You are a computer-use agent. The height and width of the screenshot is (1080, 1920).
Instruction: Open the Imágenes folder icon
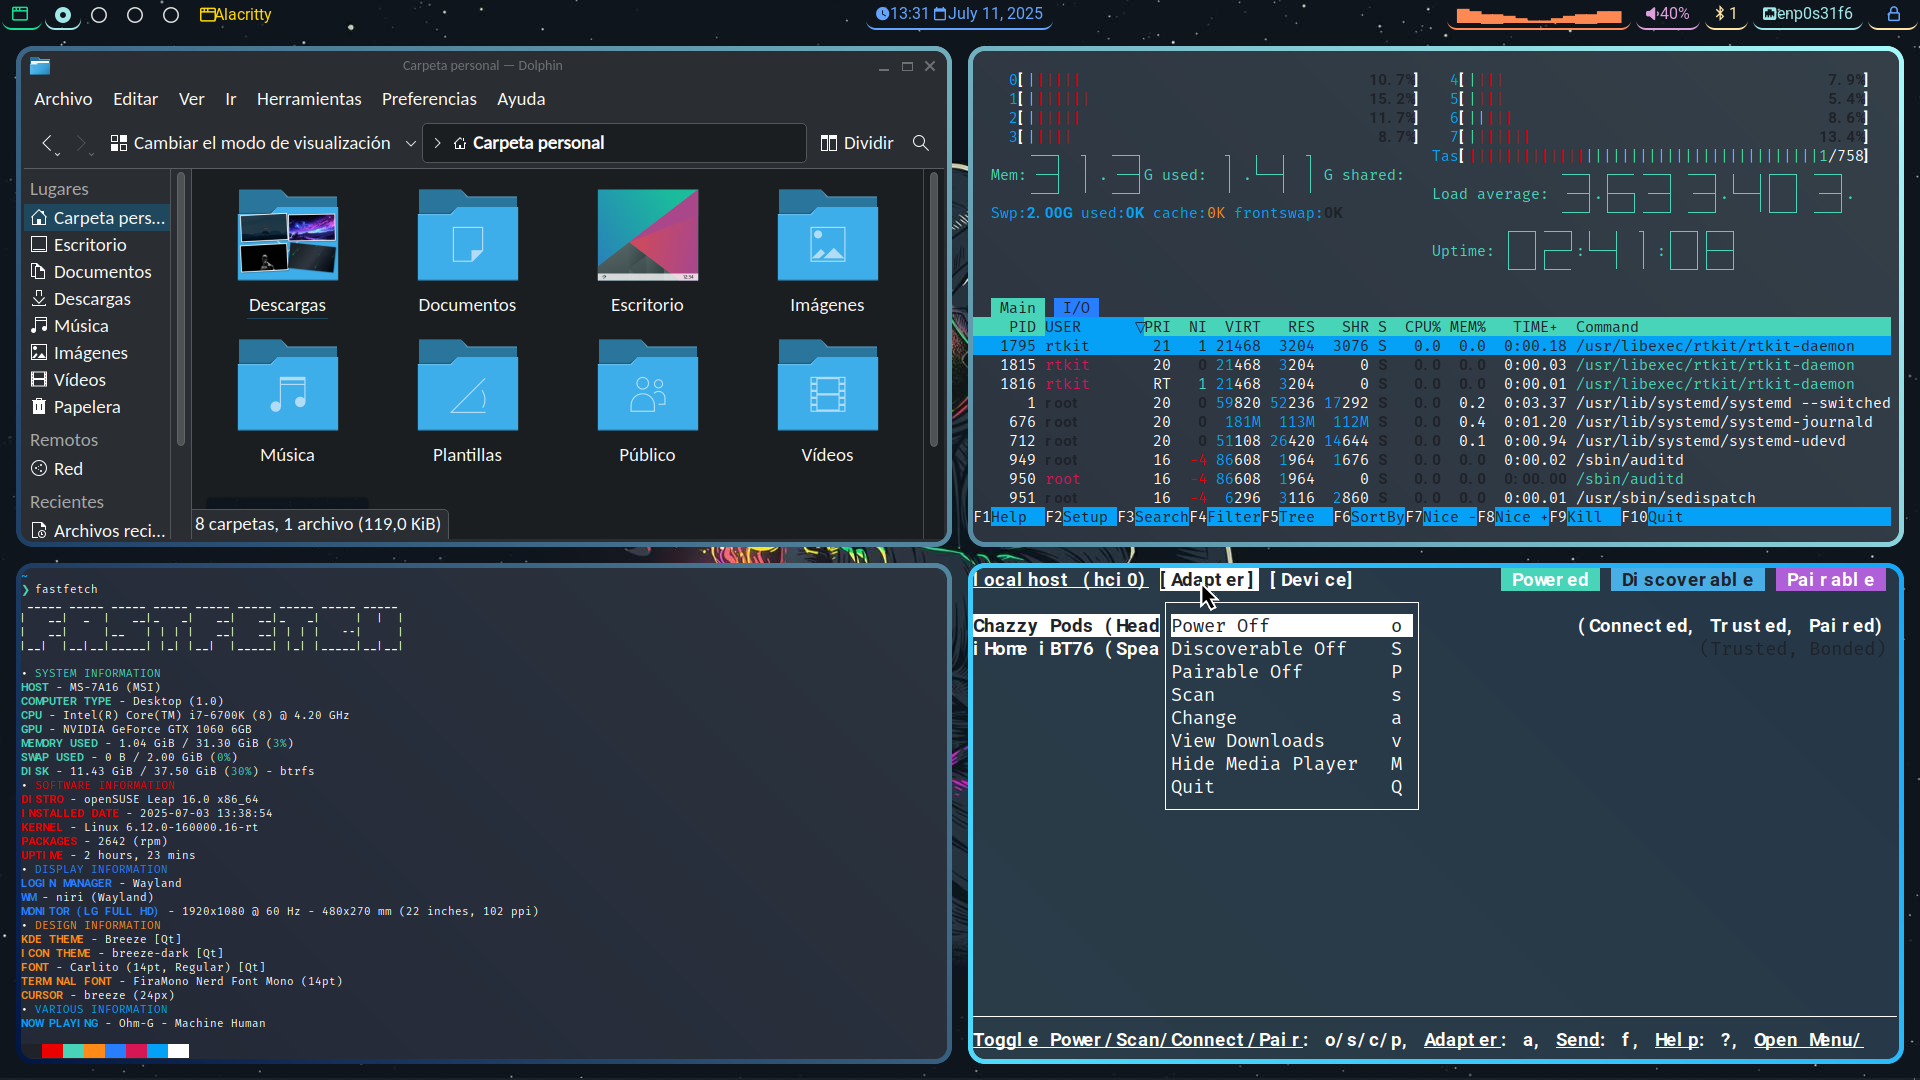point(828,235)
